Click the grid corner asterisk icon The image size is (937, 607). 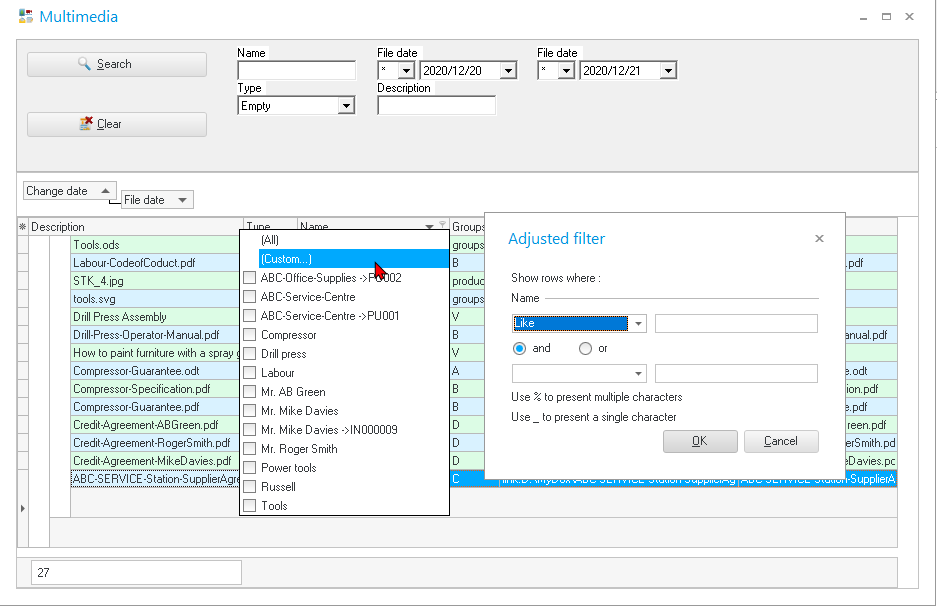point(23,227)
